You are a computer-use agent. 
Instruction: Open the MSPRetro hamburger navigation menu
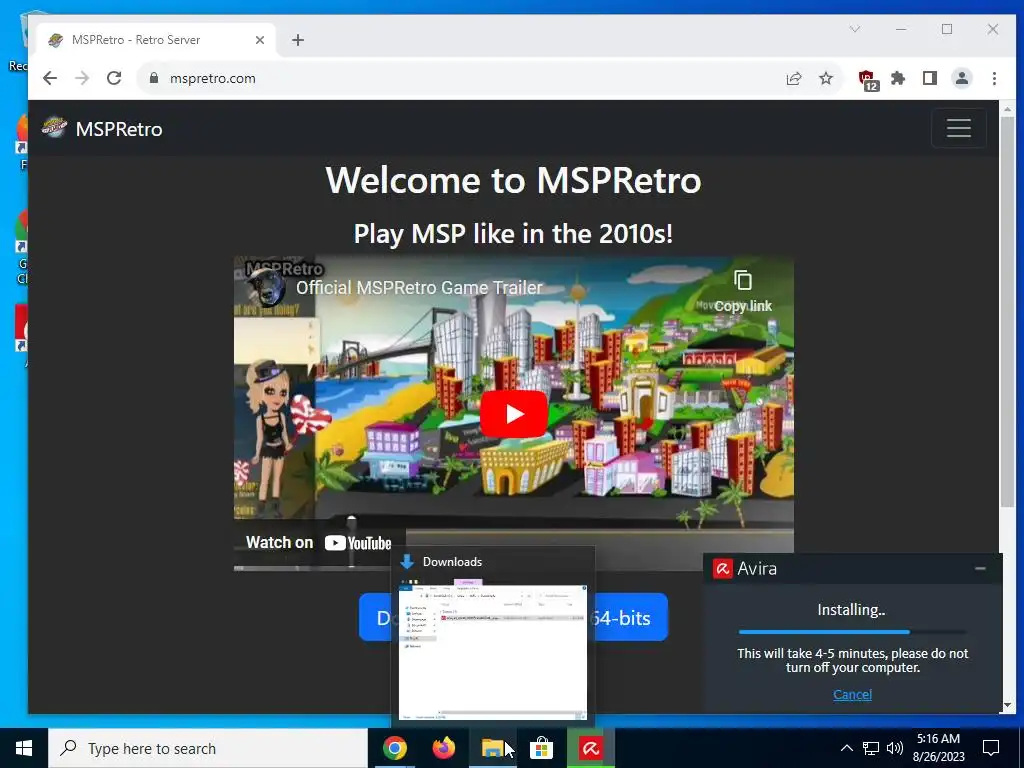point(959,128)
